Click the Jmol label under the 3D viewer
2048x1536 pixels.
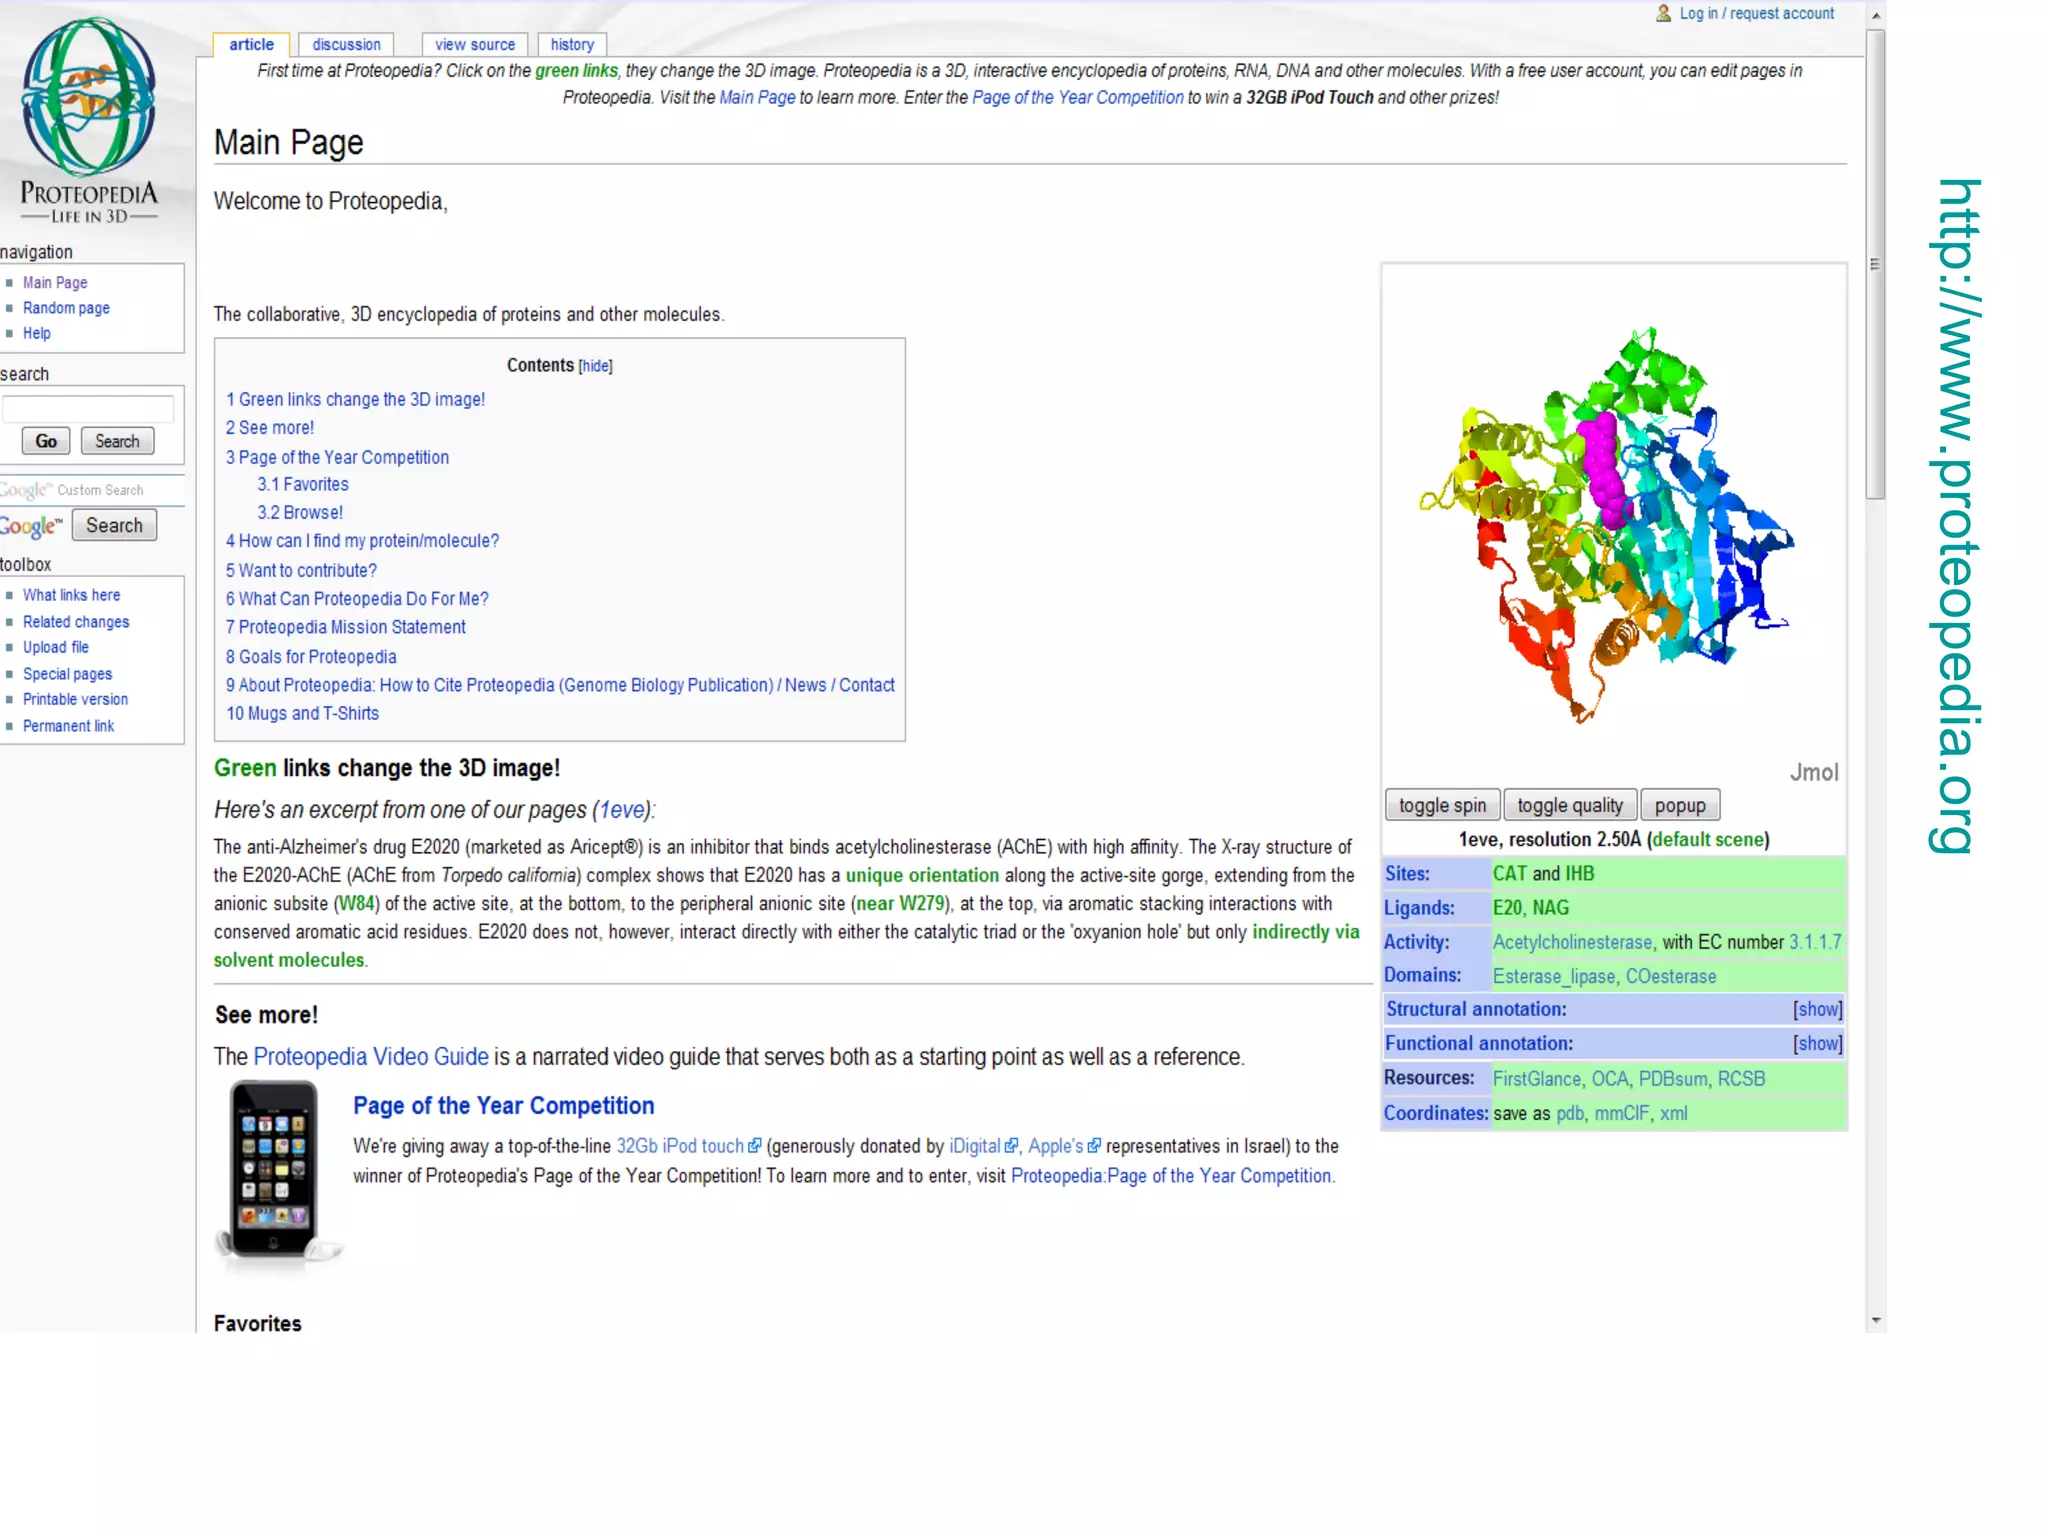point(1813,772)
